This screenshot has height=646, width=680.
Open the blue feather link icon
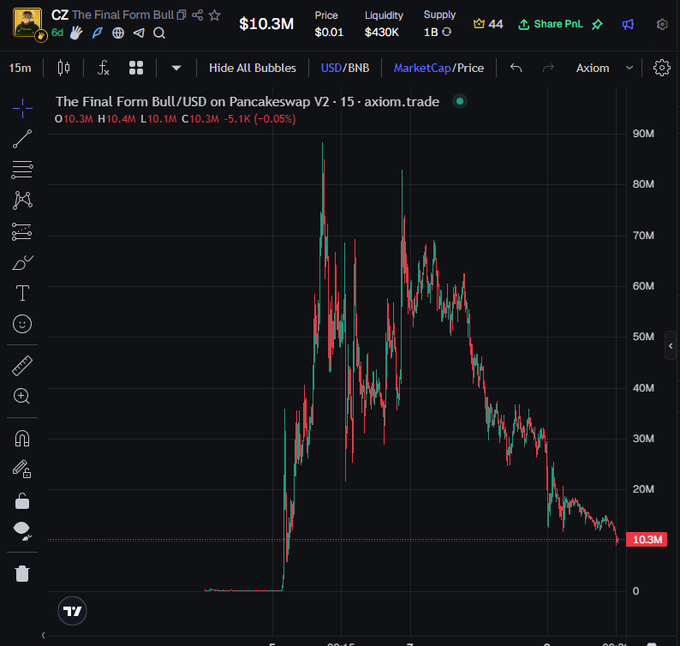97,33
